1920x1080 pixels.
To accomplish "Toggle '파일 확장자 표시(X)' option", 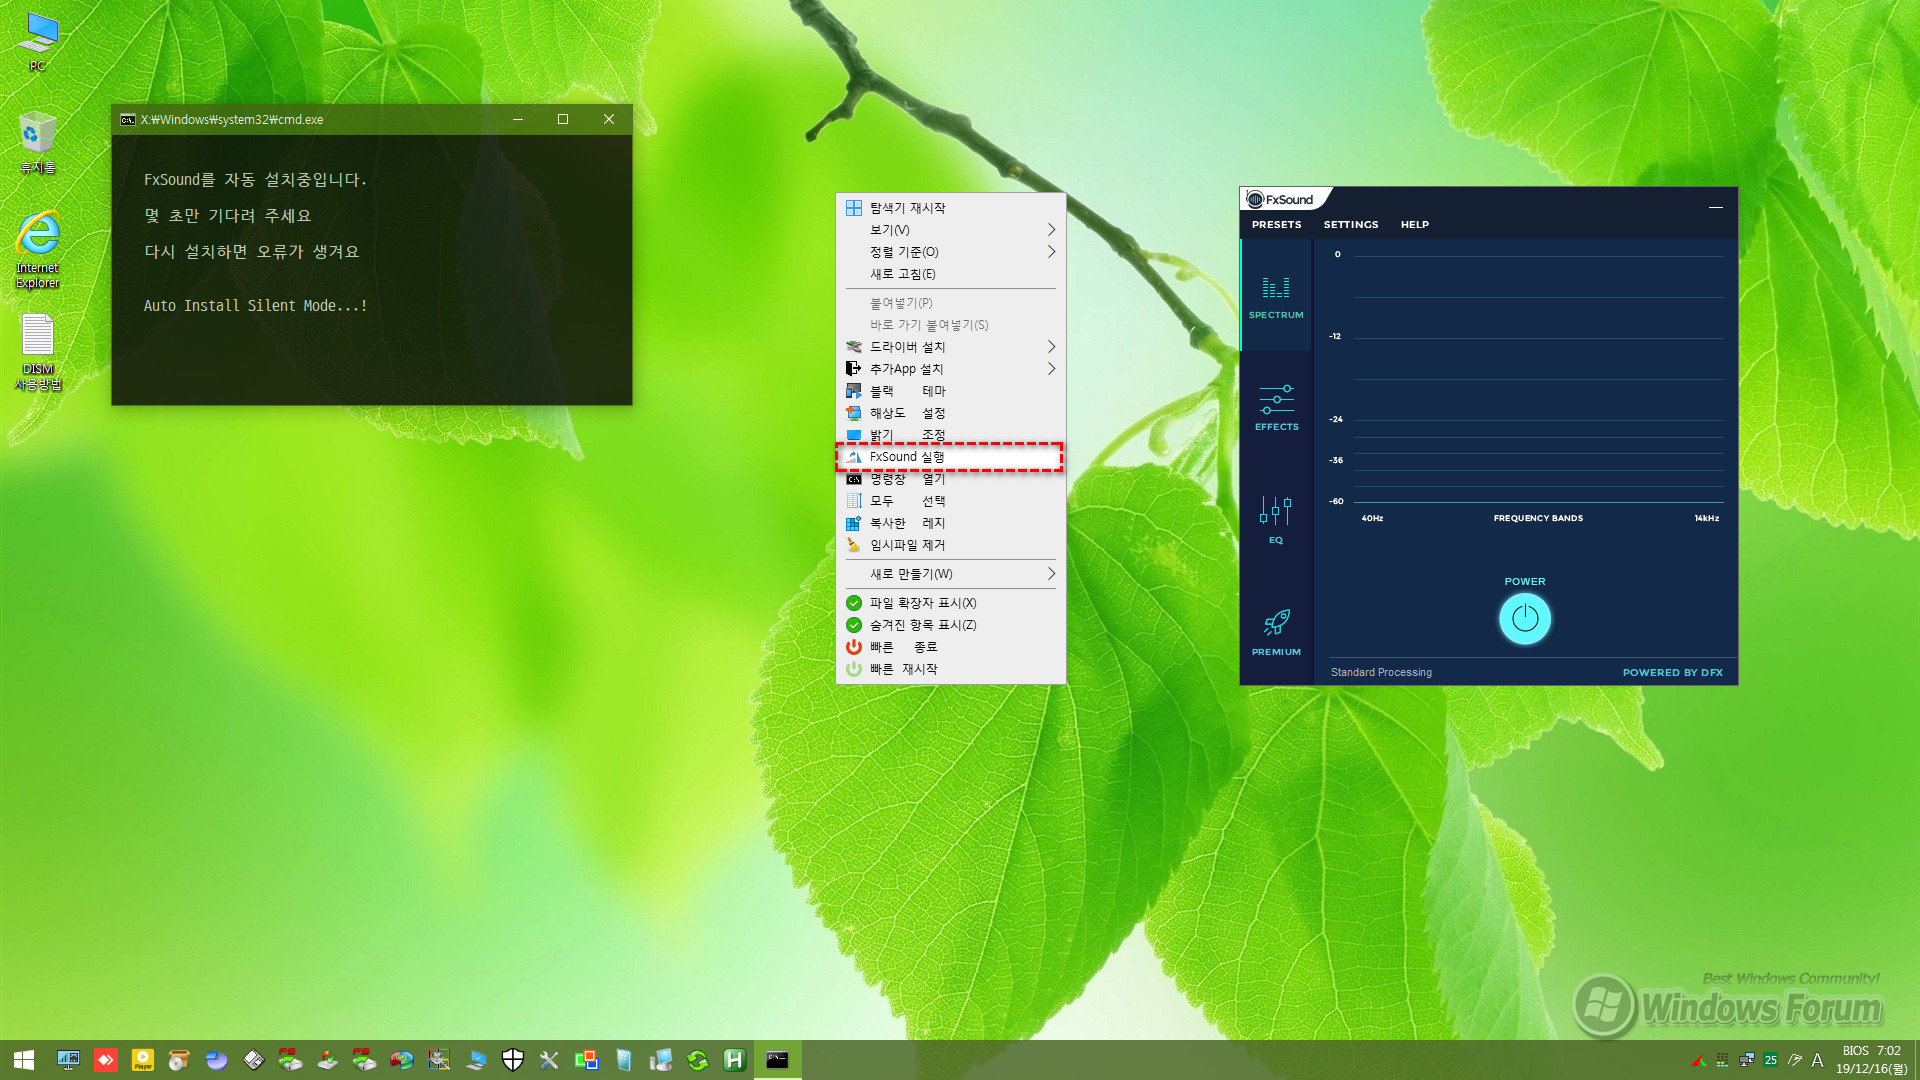I will pos(950,603).
